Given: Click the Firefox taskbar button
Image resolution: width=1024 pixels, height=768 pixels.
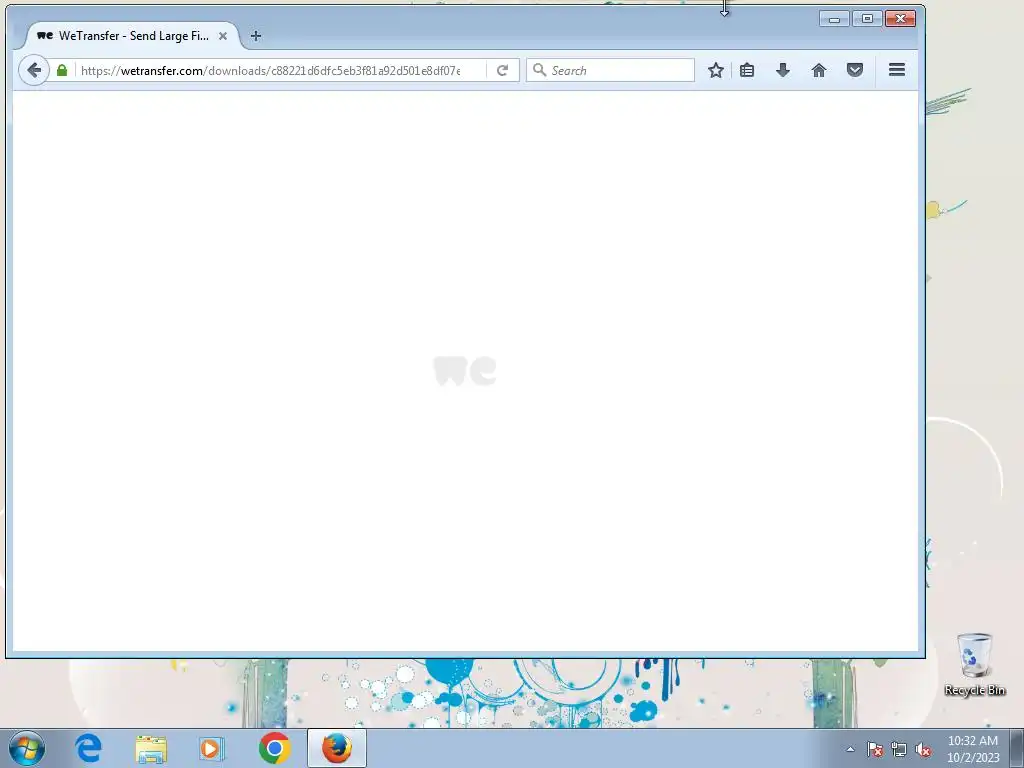Looking at the screenshot, I should tap(337, 748).
